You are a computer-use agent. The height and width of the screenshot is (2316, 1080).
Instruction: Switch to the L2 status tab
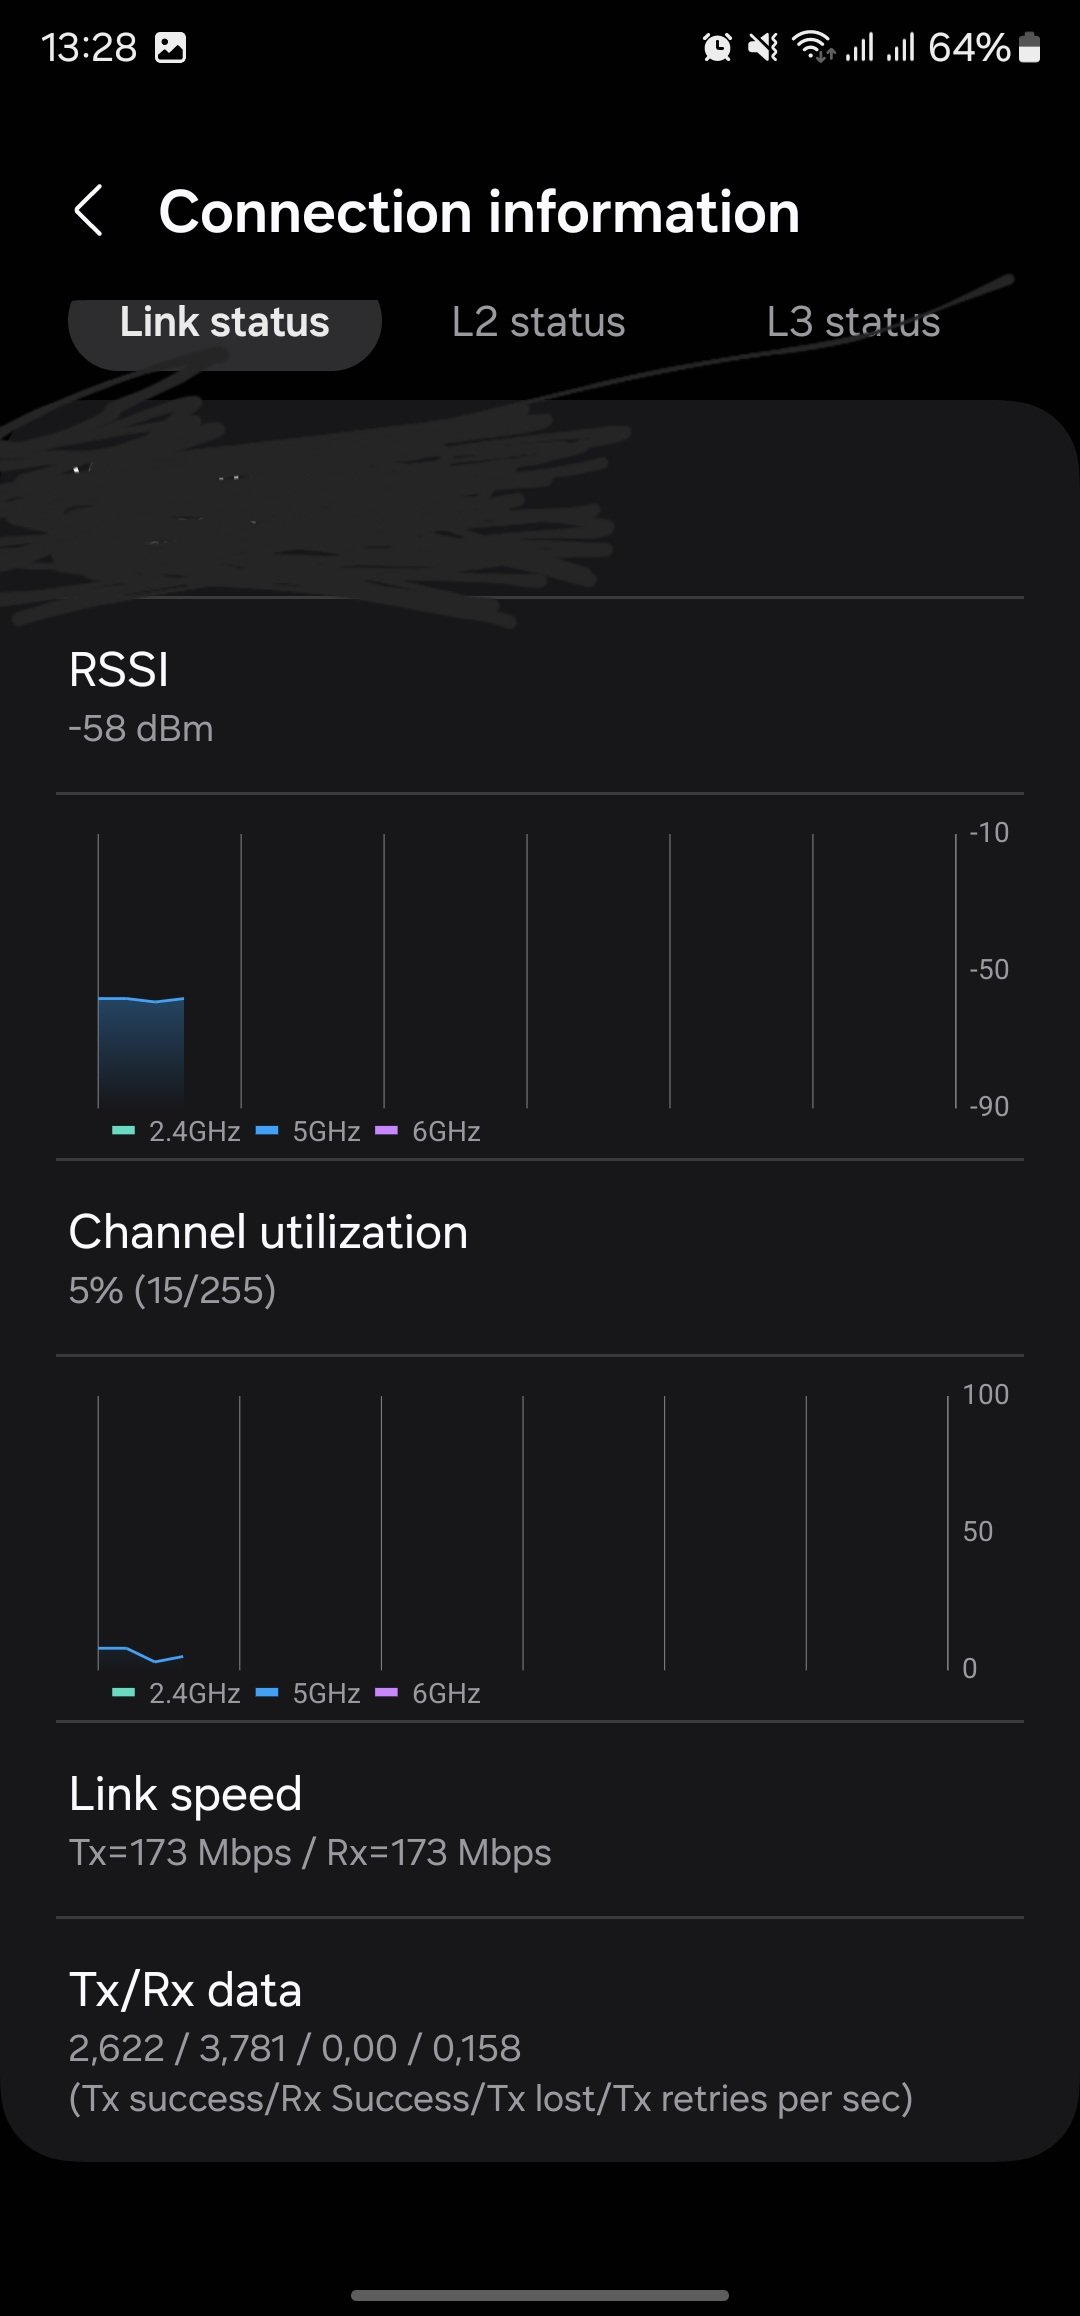(538, 323)
